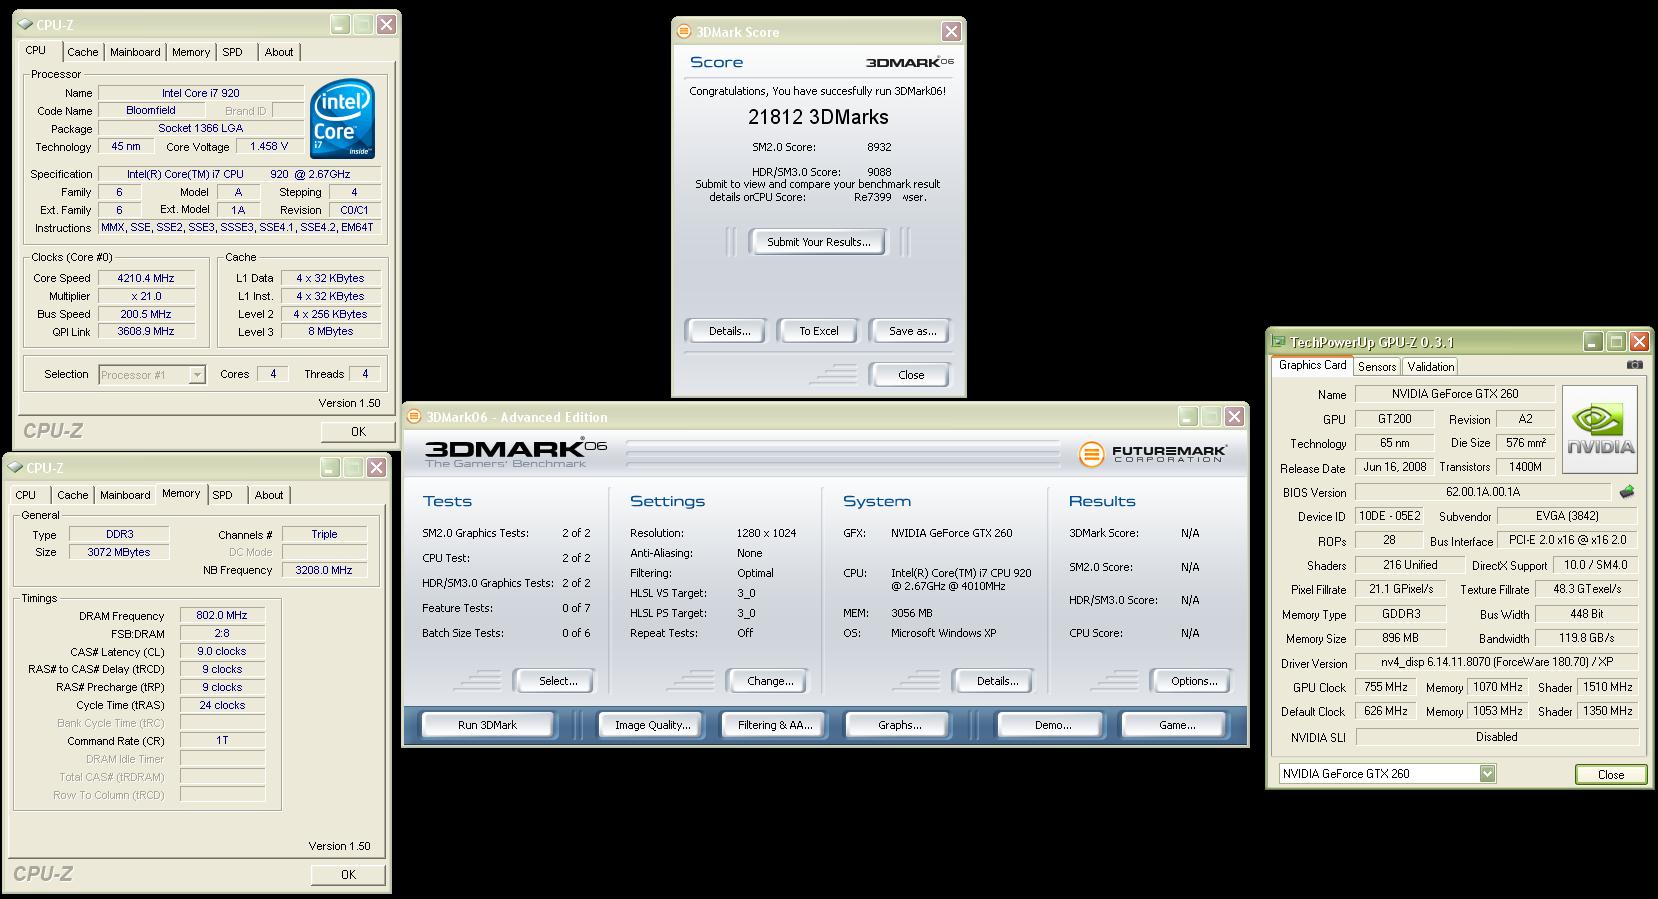Export score with To Excel button

point(818,331)
